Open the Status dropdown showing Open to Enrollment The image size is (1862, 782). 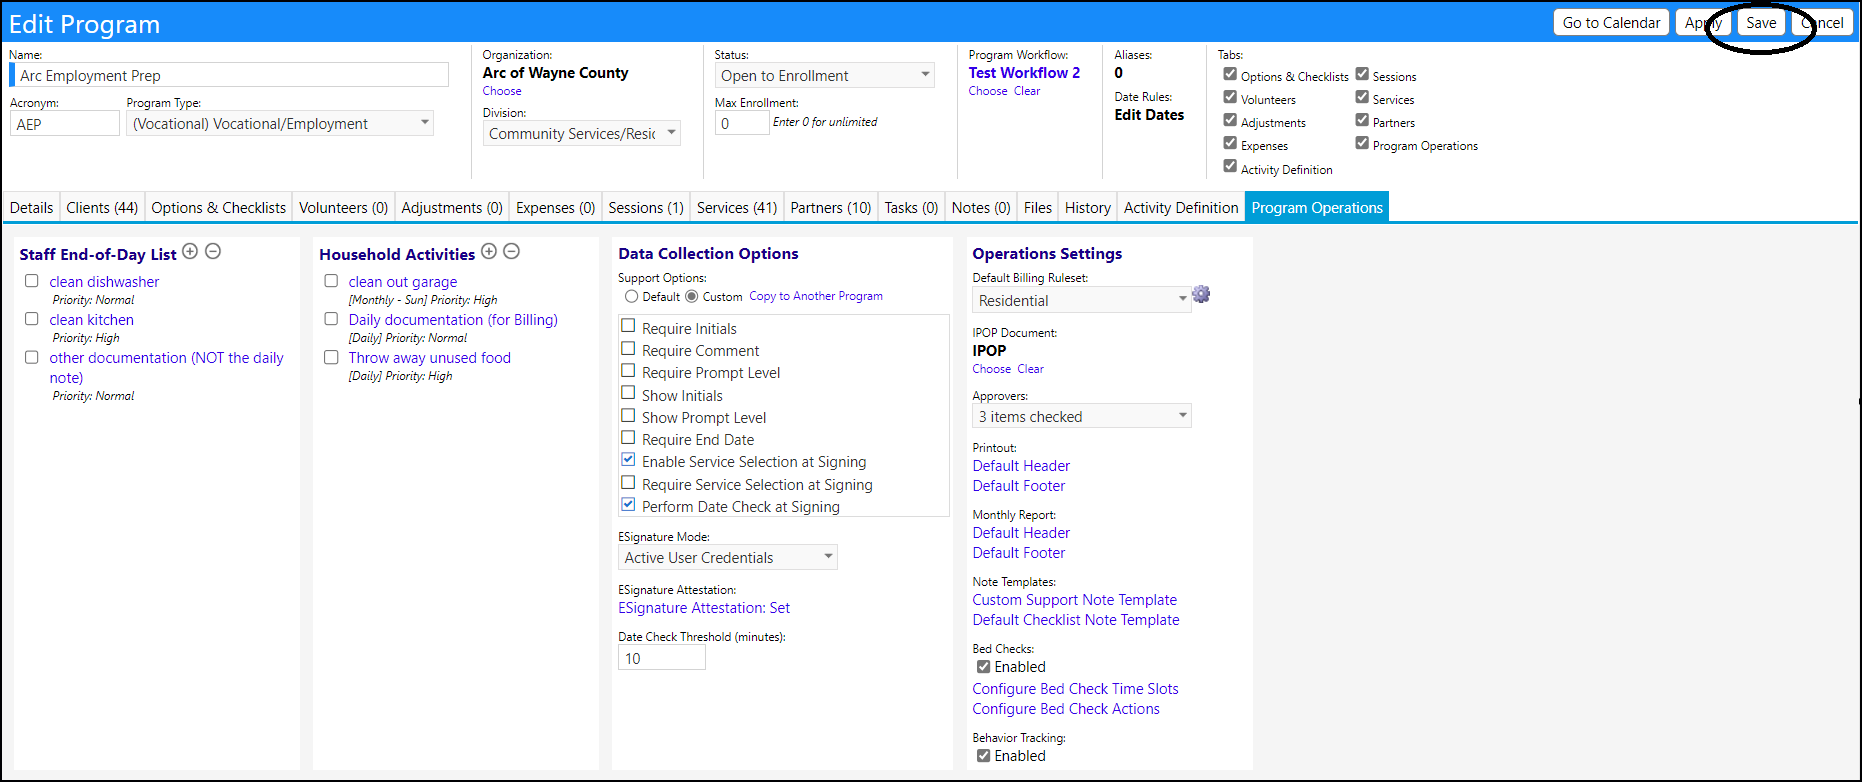point(825,75)
